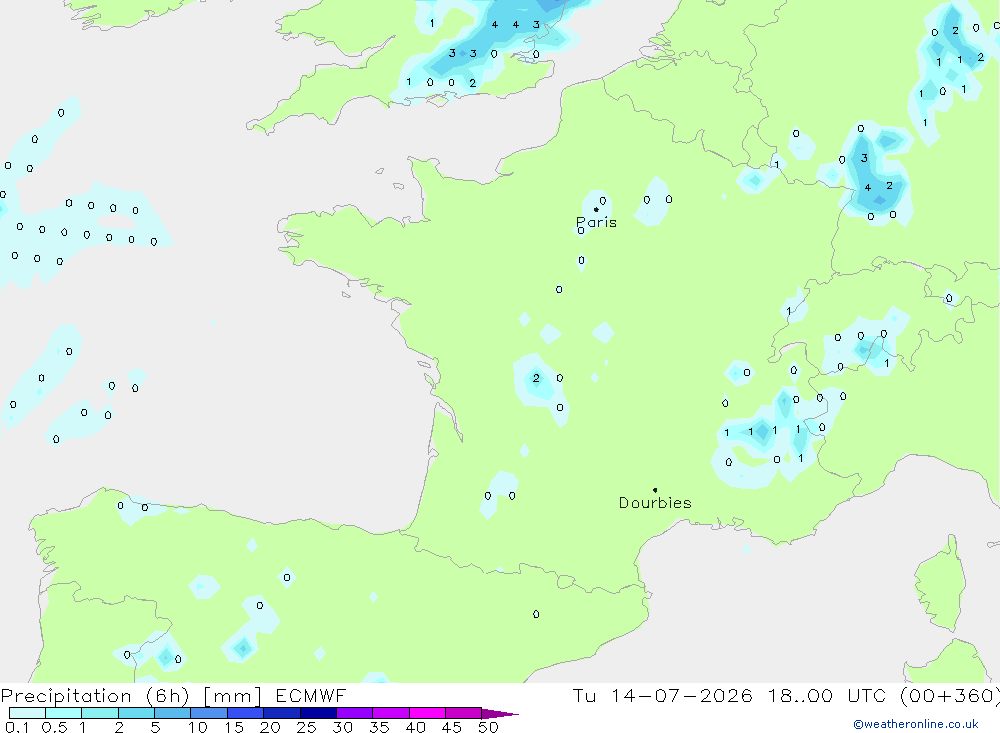Click the Paris location dot marker

(x=596, y=209)
